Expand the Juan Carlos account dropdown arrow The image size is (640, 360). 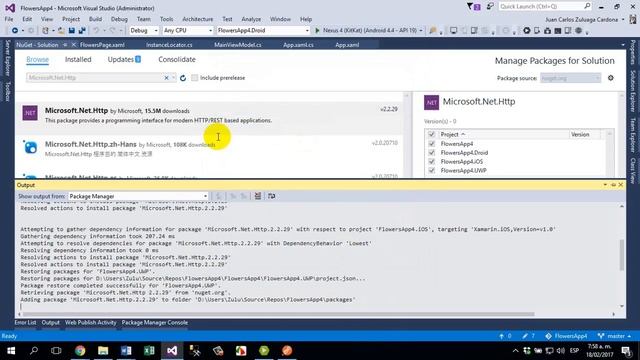tap(623, 20)
